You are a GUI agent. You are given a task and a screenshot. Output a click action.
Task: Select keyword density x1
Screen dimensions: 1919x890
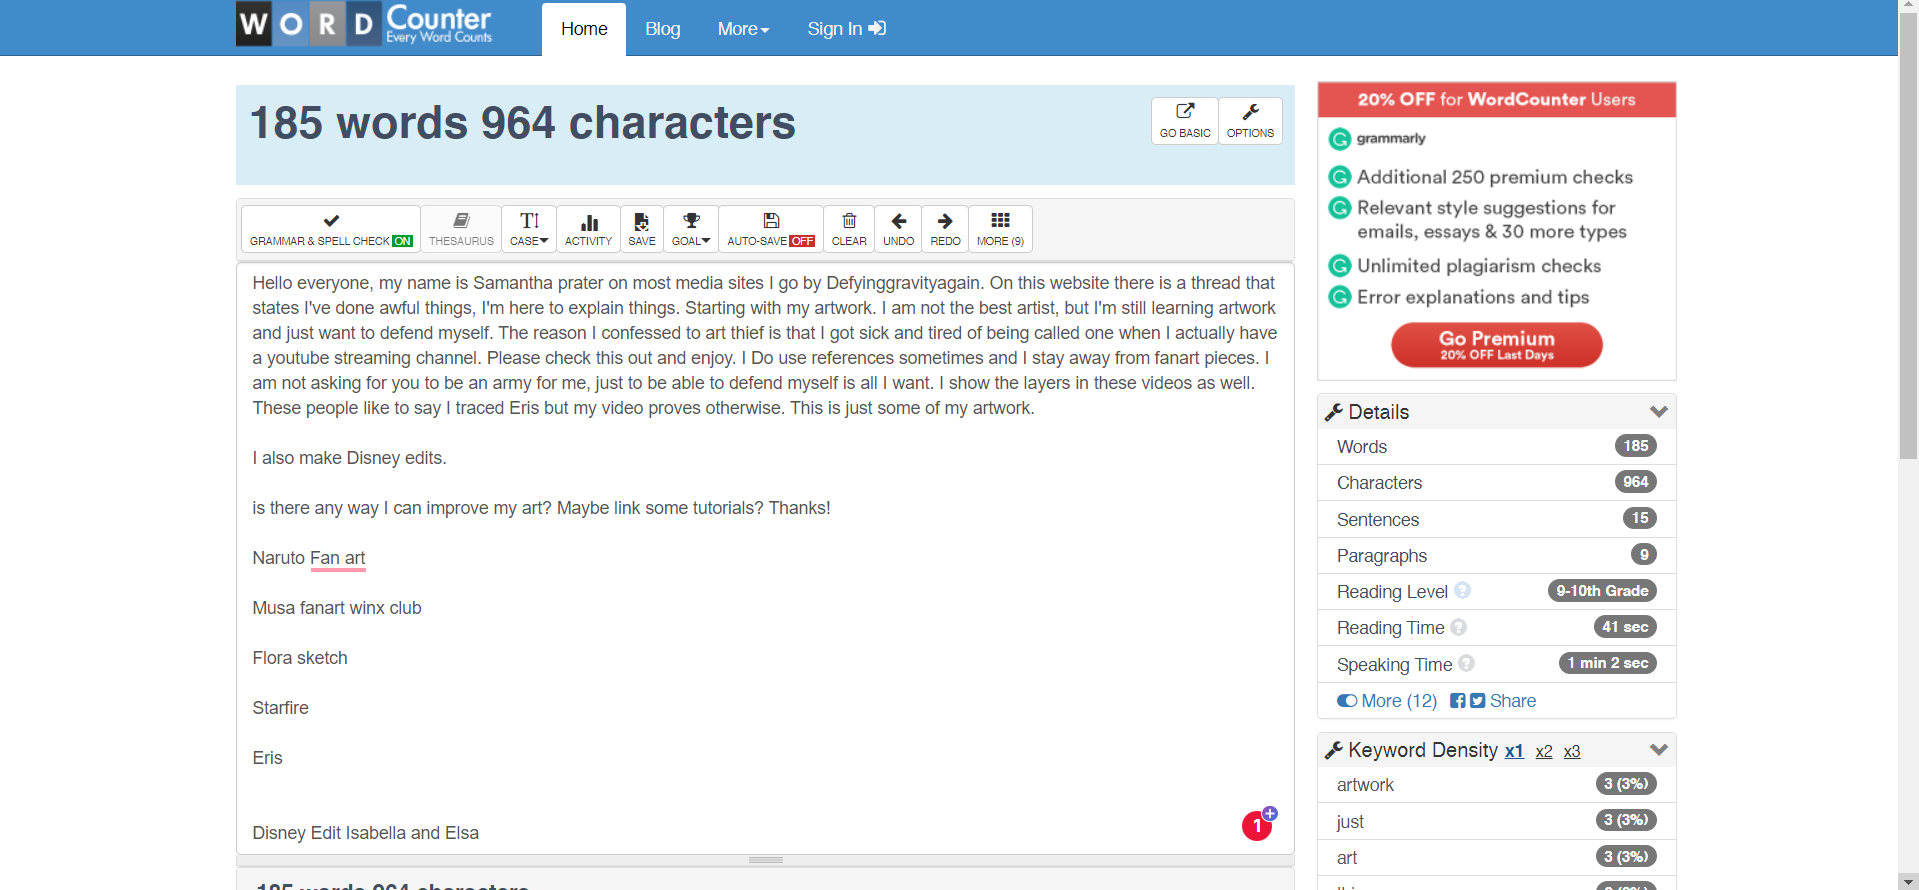1514,751
